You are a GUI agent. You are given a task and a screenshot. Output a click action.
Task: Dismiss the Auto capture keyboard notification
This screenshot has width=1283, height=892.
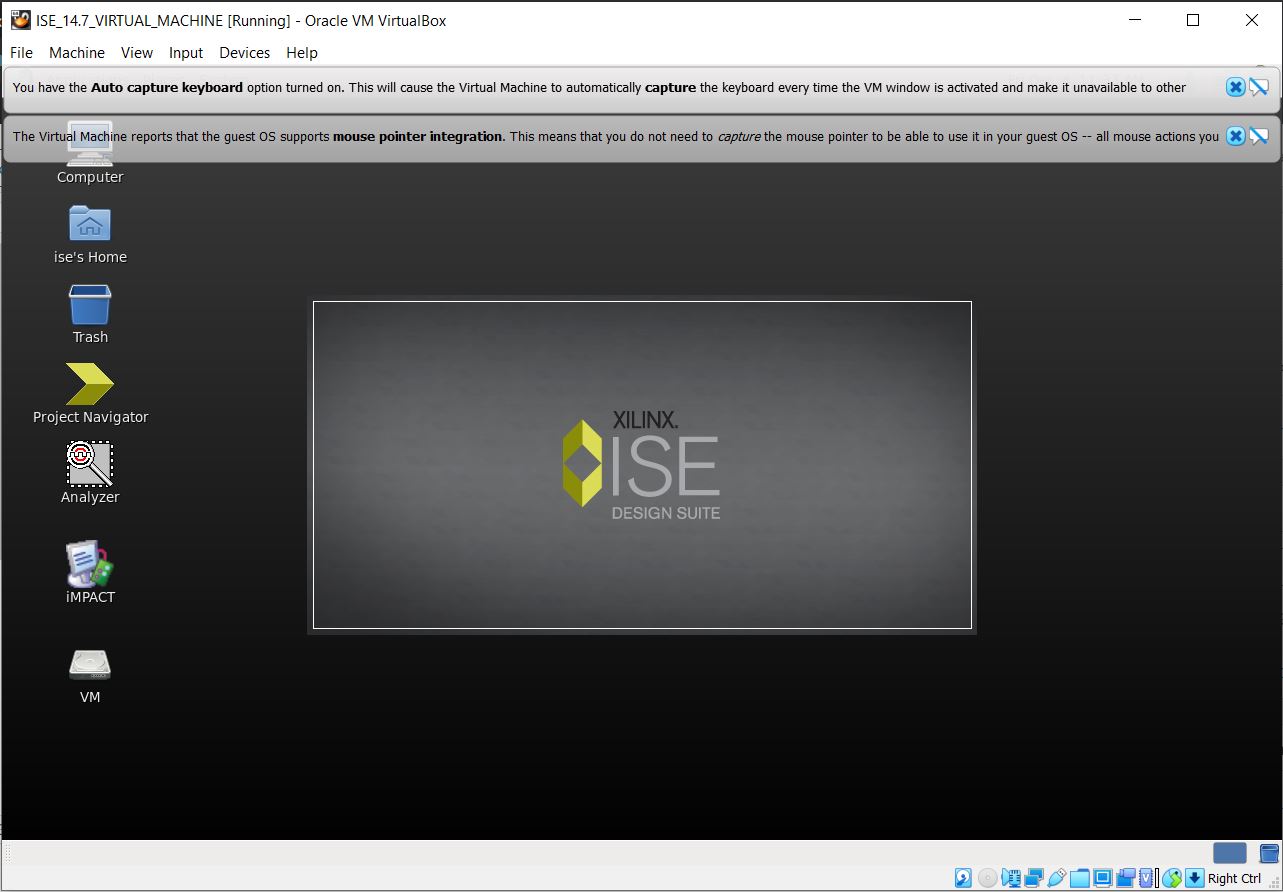click(1236, 87)
